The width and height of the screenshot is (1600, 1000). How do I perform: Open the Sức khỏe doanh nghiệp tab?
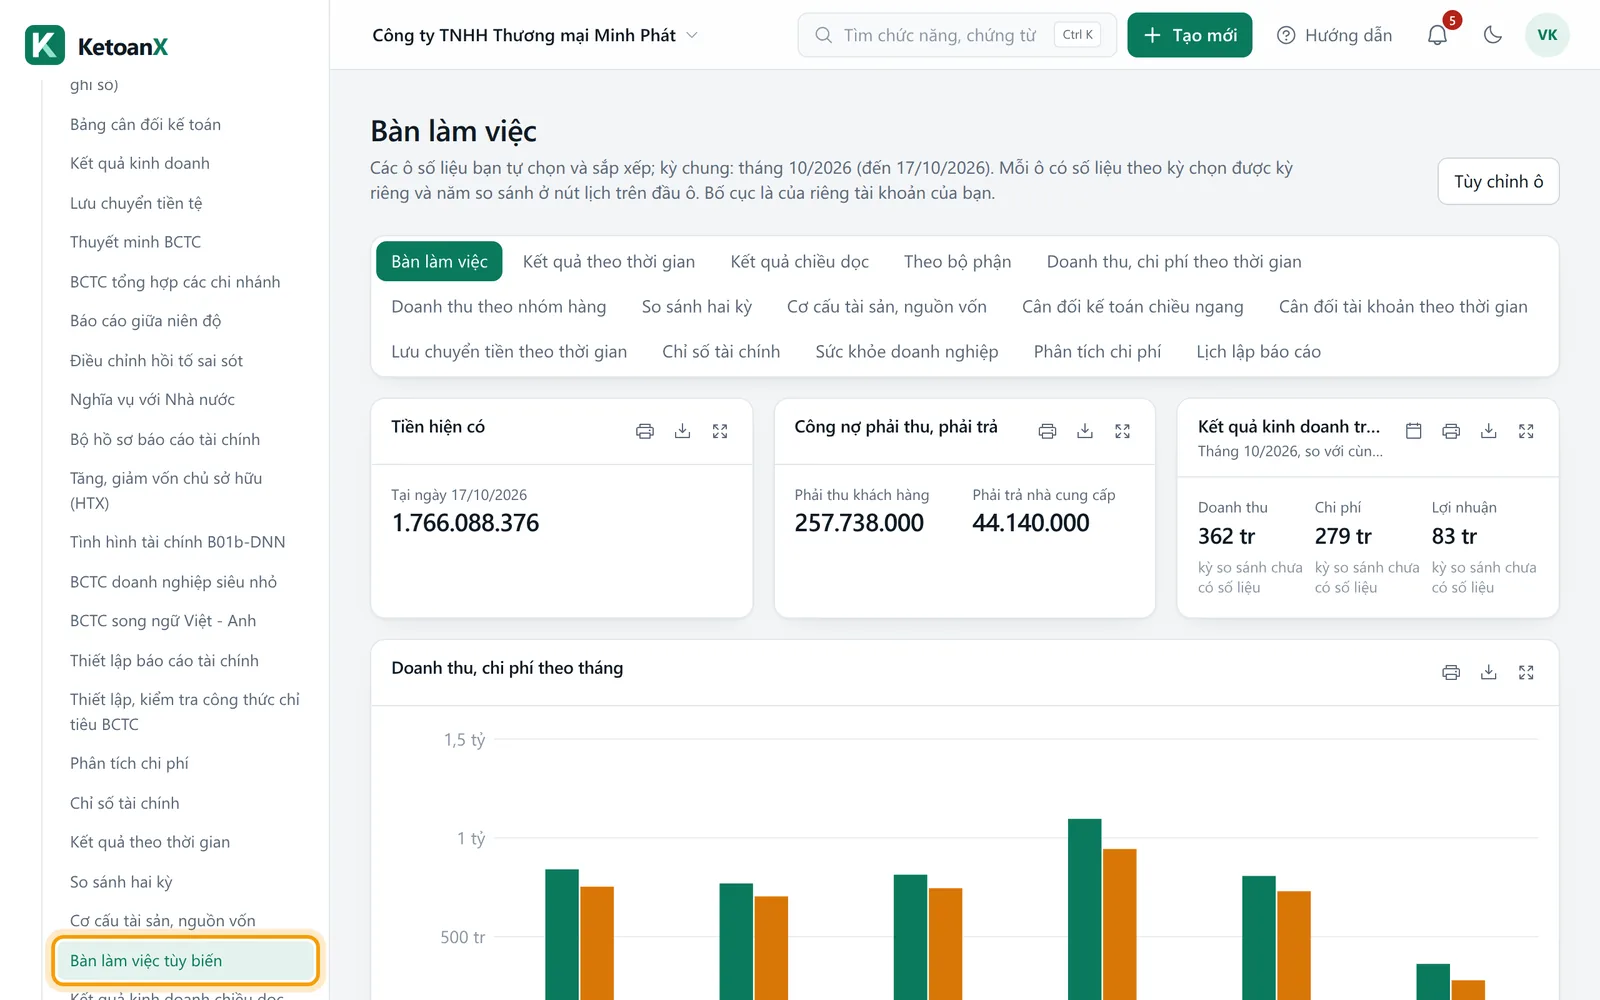click(x=907, y=352)
